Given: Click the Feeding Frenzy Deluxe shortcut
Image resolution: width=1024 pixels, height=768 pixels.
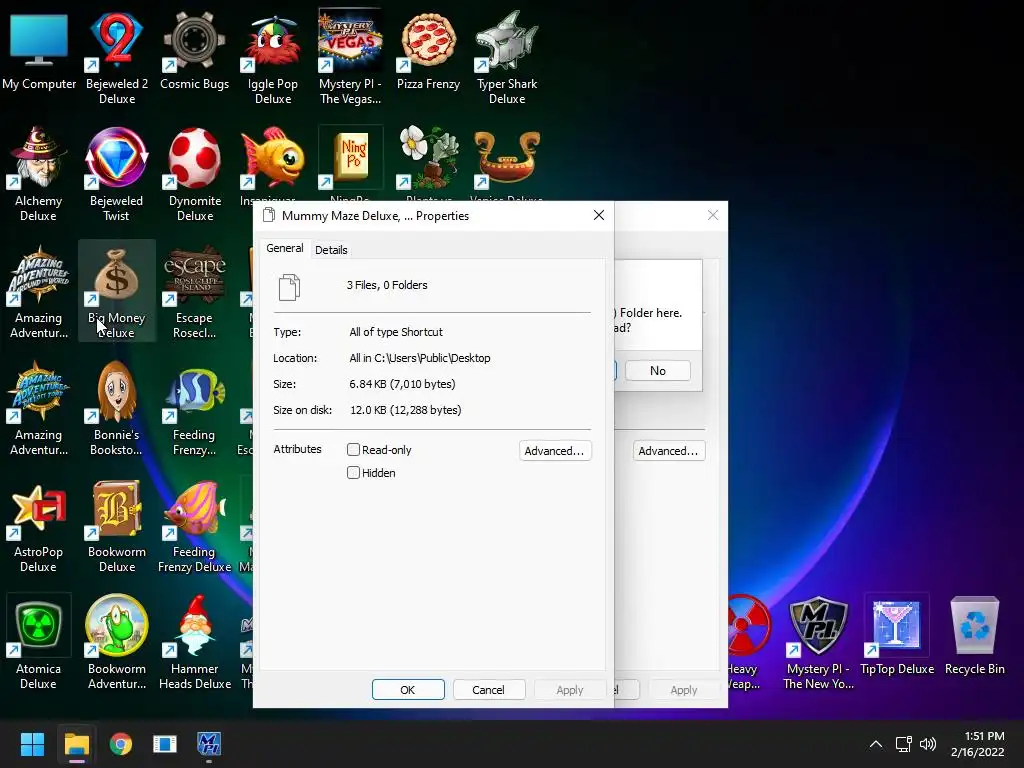Looking at the screenshot, I should point(195,526).
